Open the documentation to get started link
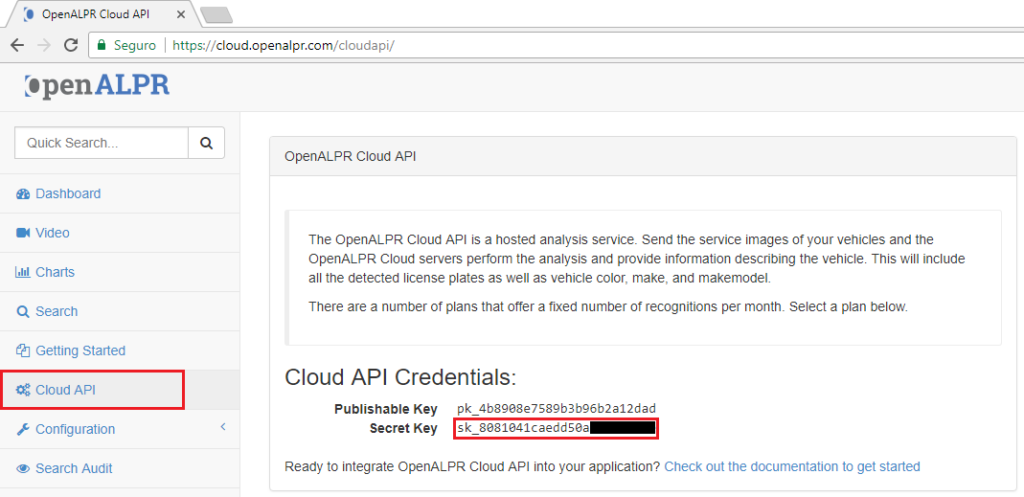The width and height of the screenshot is (1024, 497). (792, 467)
